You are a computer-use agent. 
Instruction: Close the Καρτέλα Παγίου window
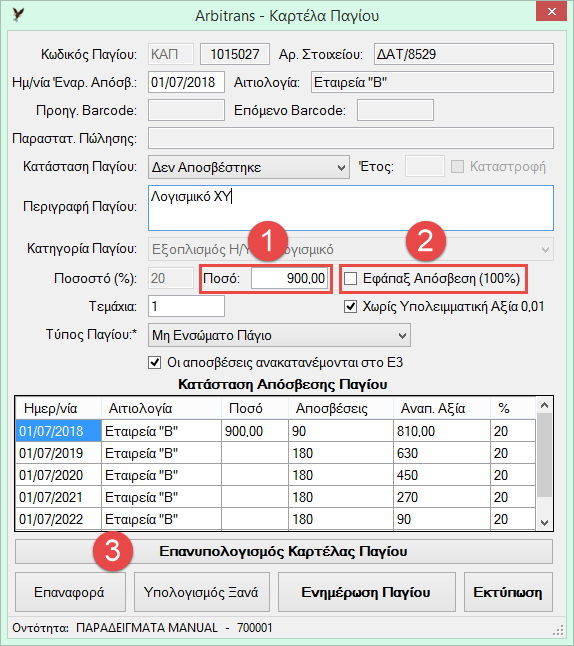[552, 12]
